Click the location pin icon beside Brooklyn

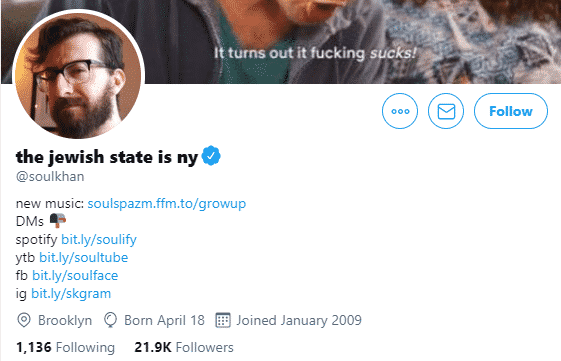tap(24, 320)
